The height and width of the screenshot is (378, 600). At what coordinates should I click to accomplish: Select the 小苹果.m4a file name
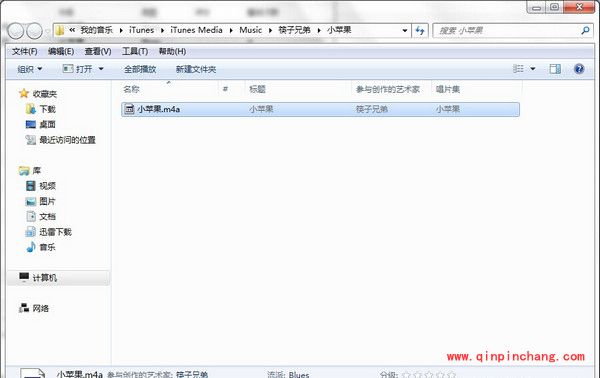click(158, 109)
